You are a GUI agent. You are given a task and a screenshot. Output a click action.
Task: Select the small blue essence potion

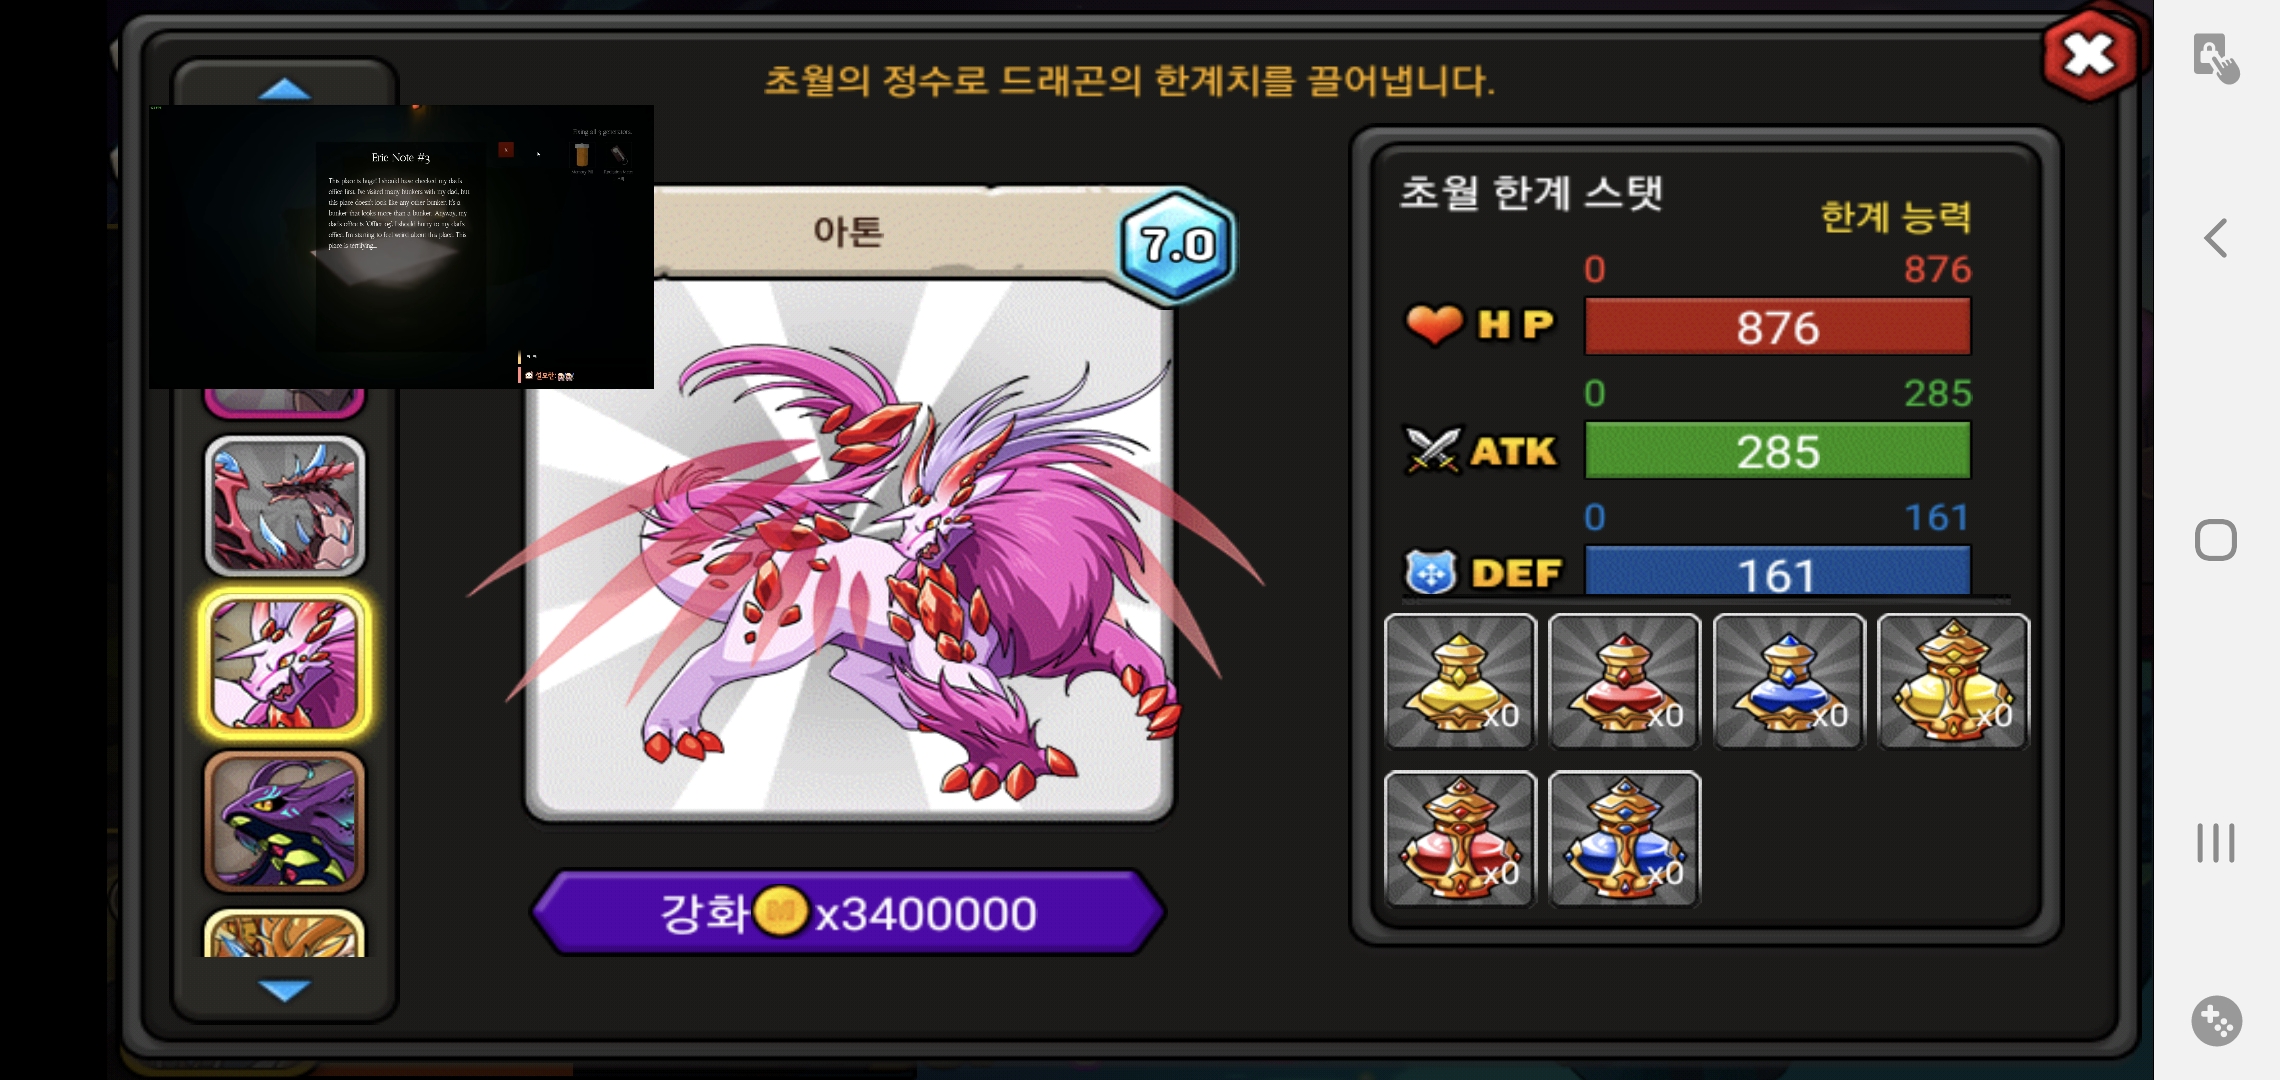1789,681
